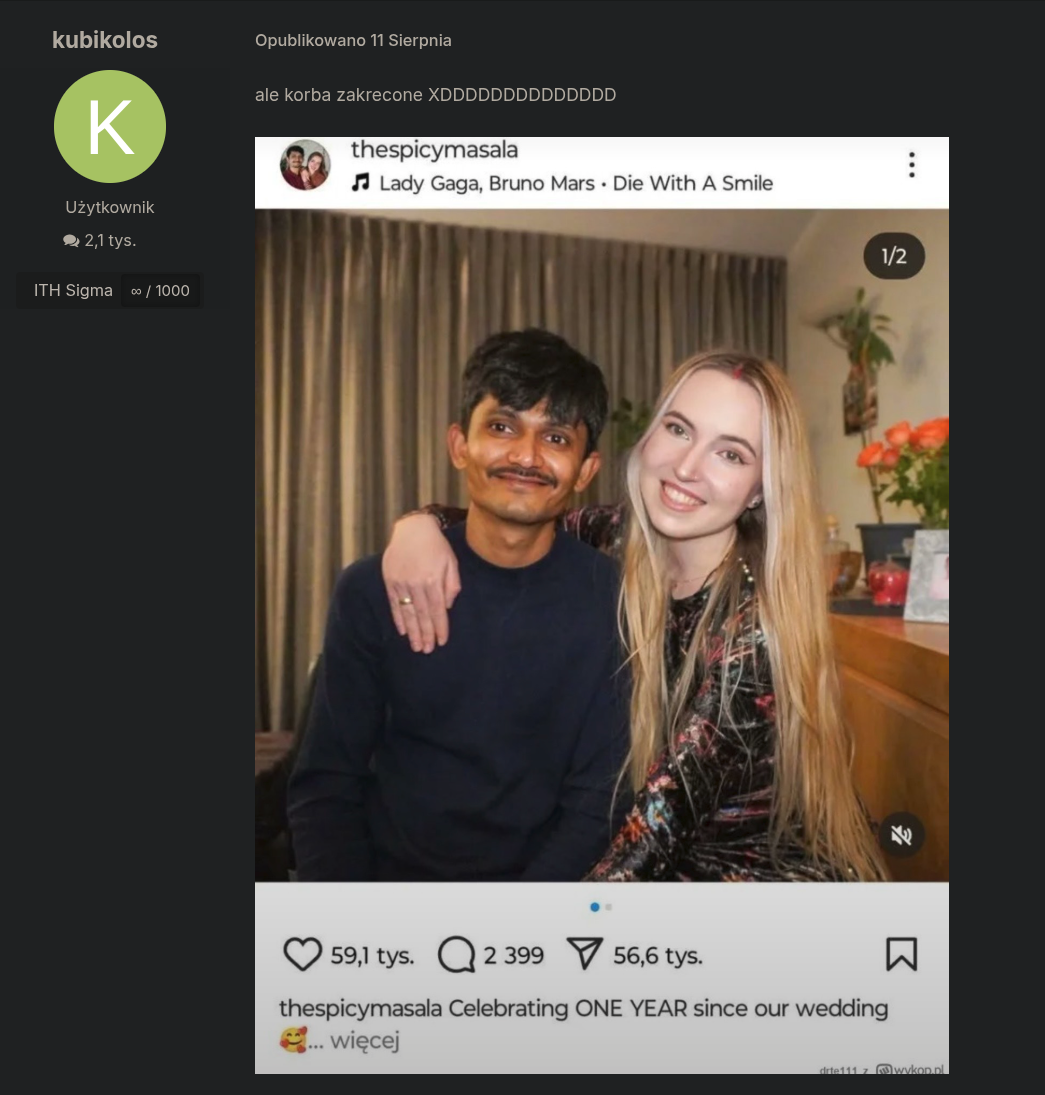1045x1095 pixels.
Task: Open the three-dot options menu
Action: coord(912,165)
